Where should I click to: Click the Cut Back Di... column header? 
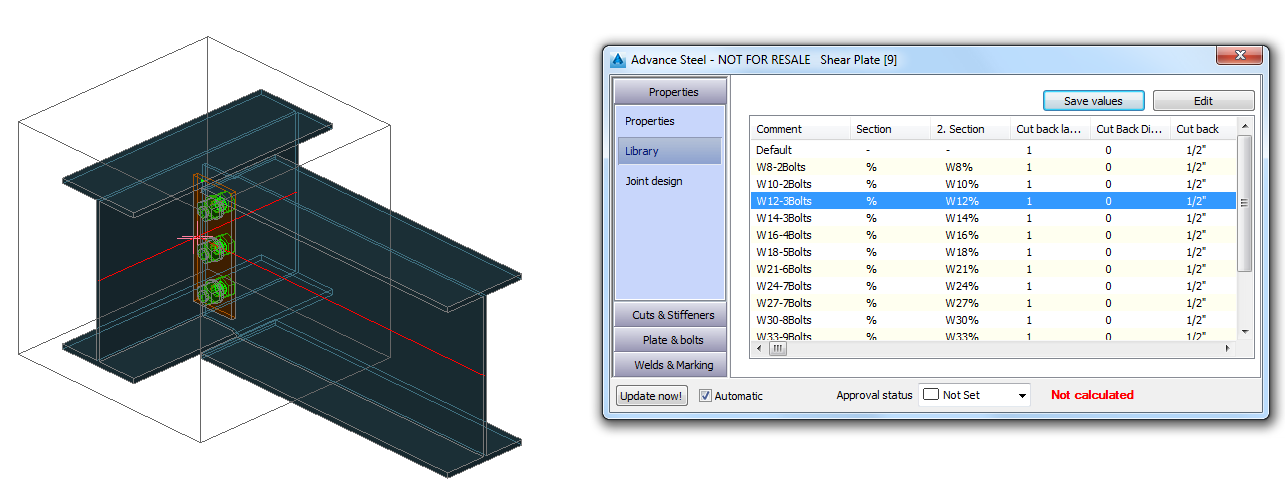tap(1130, 129)
